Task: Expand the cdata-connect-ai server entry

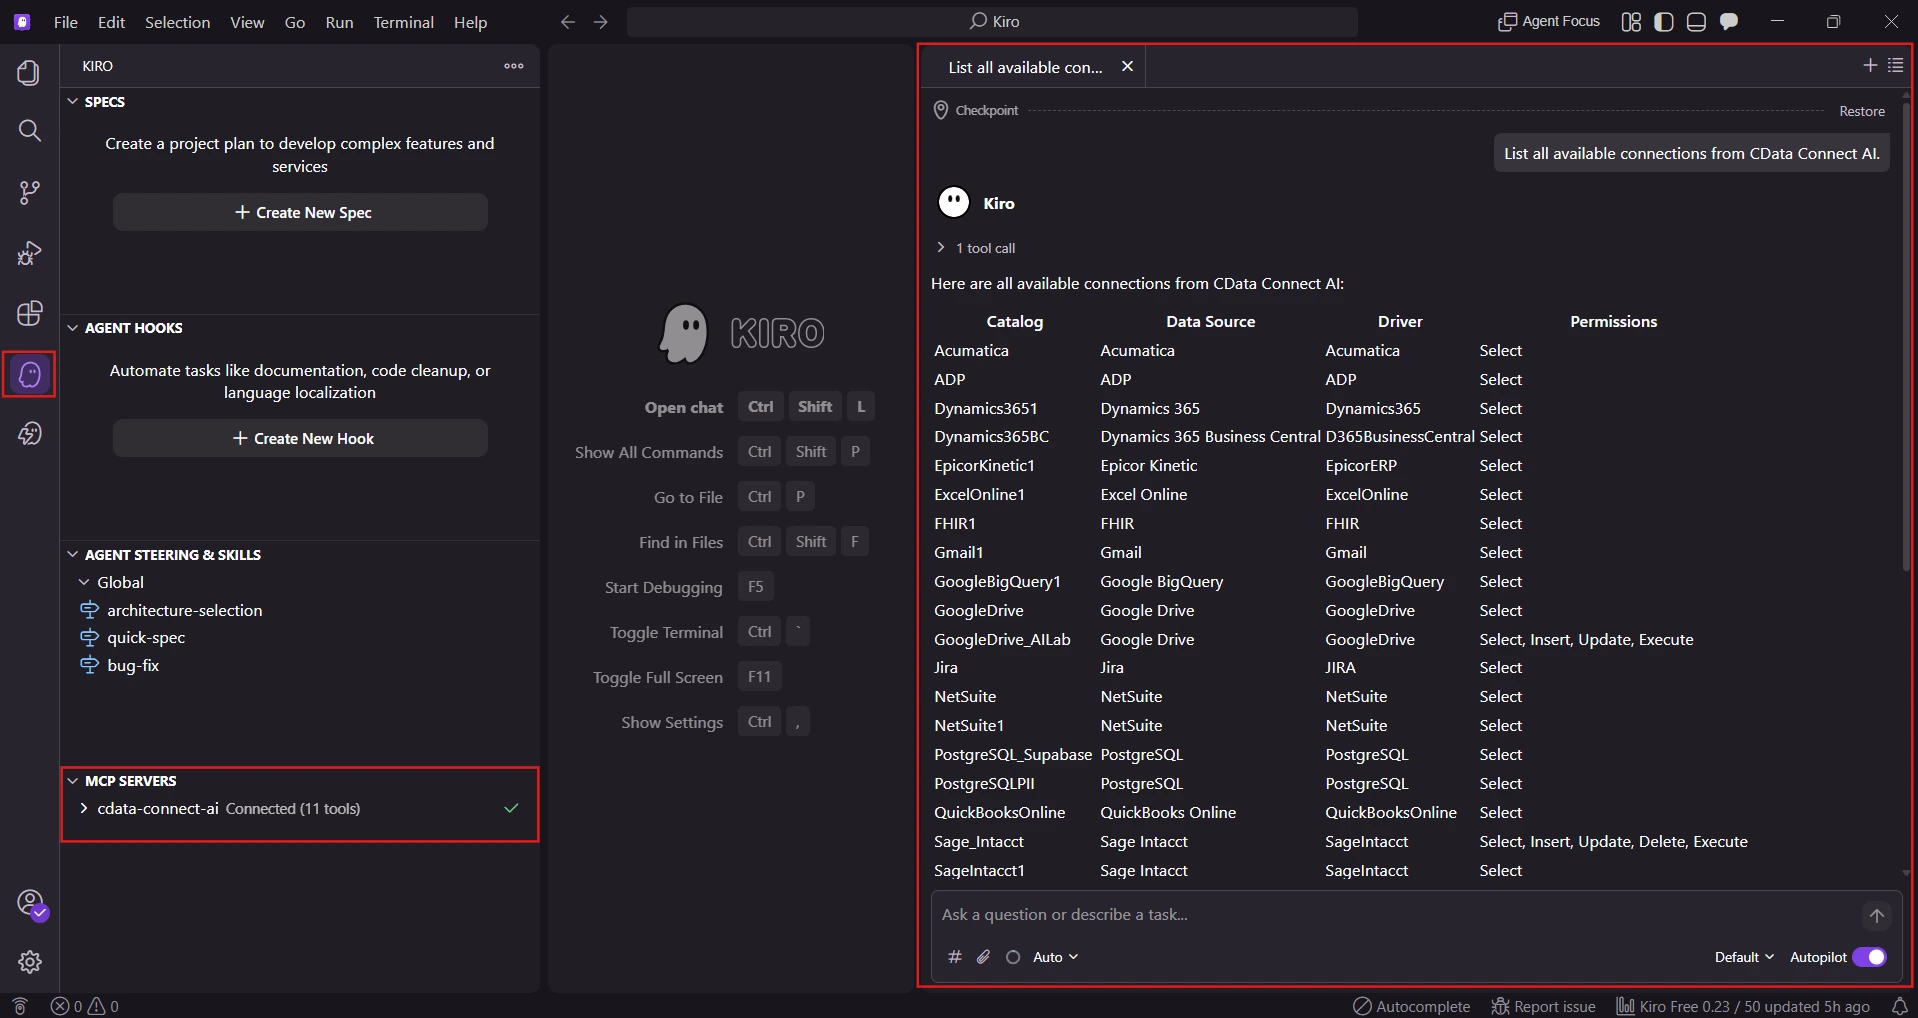Action: pyautogui.click(x=85, y=808)
